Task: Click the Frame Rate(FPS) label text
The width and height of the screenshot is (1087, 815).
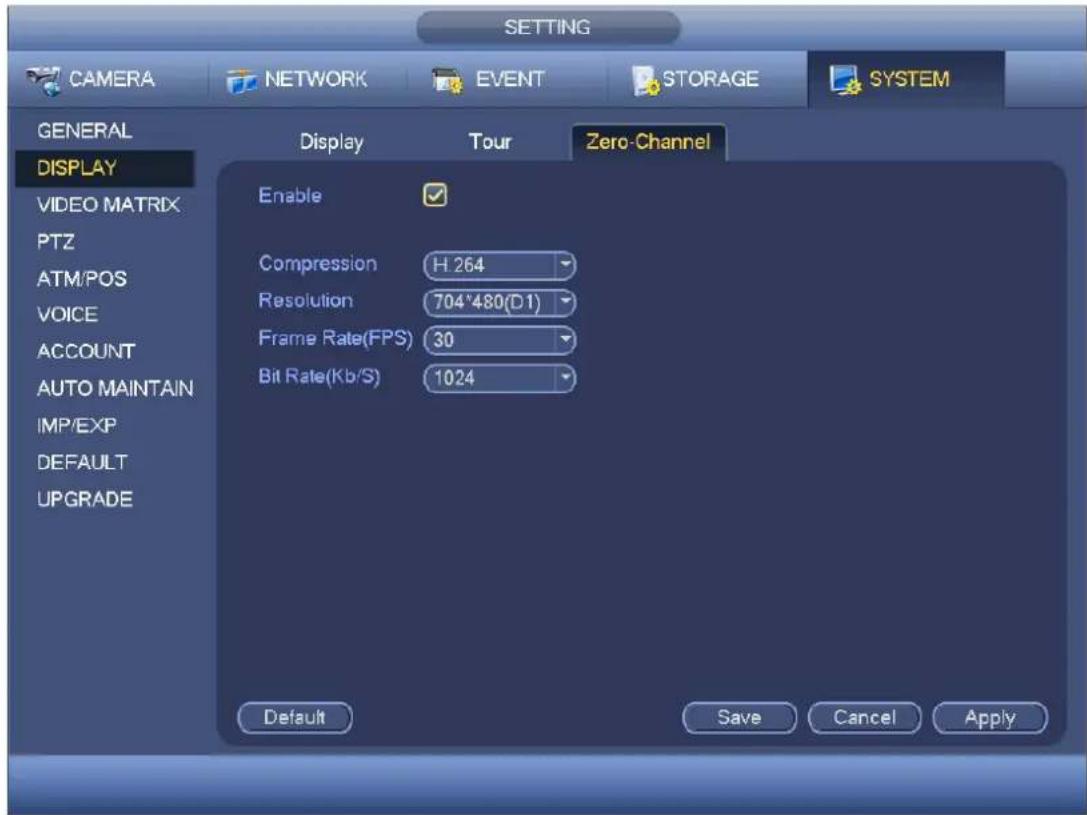Action: tap(336, 338)
